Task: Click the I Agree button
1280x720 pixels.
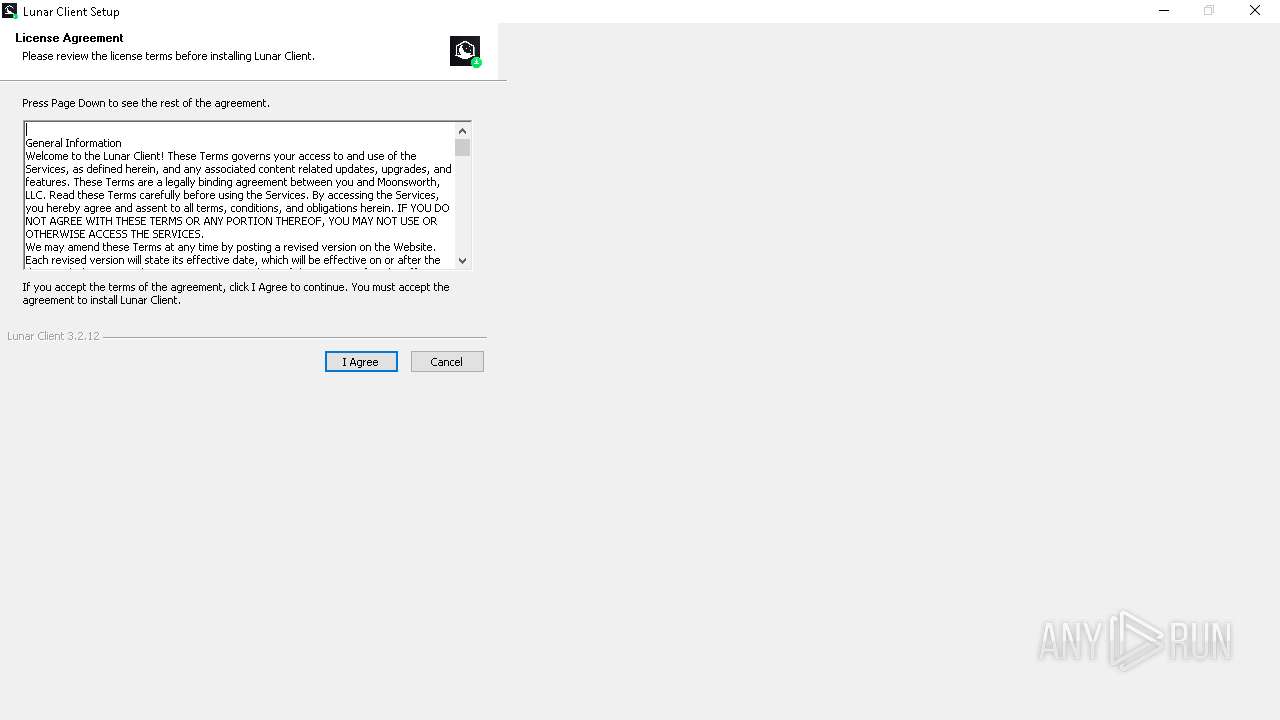Action: [361, 362]
